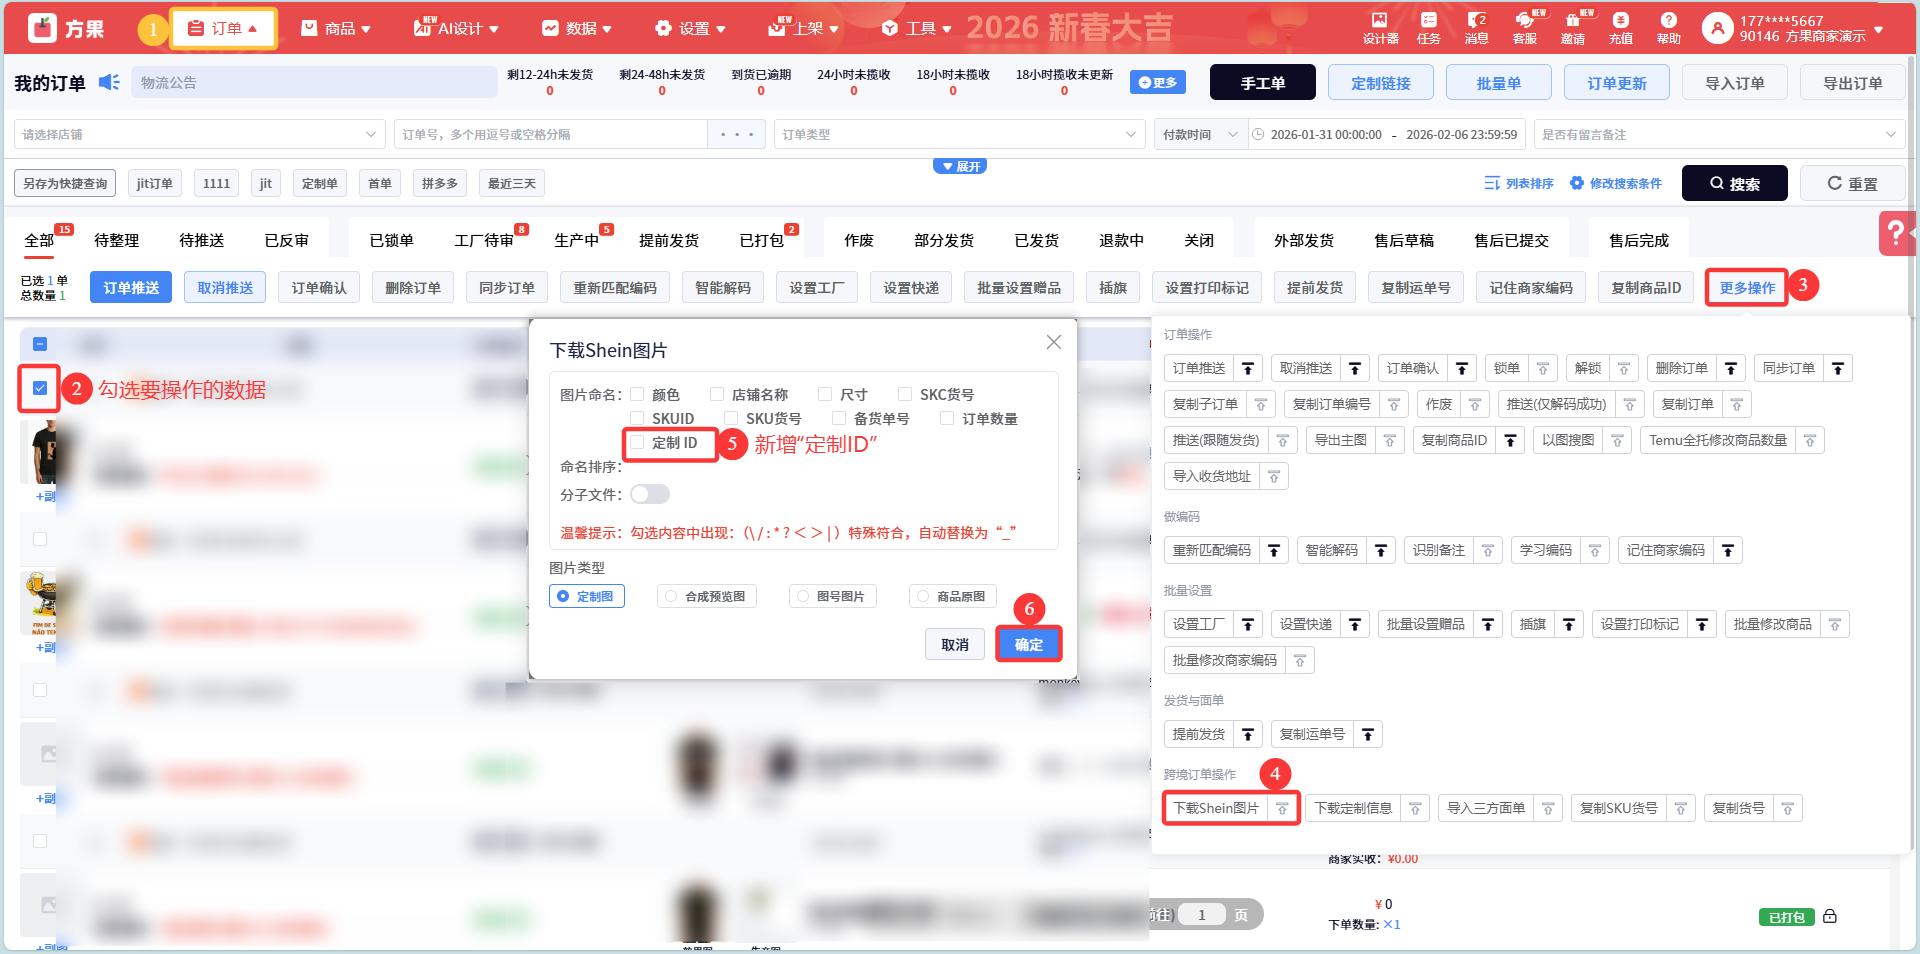Click 取消 in the 下载Shein图片 dialog
The height and width of the screenshot is (954, 1920).
[x=955, y=644]
